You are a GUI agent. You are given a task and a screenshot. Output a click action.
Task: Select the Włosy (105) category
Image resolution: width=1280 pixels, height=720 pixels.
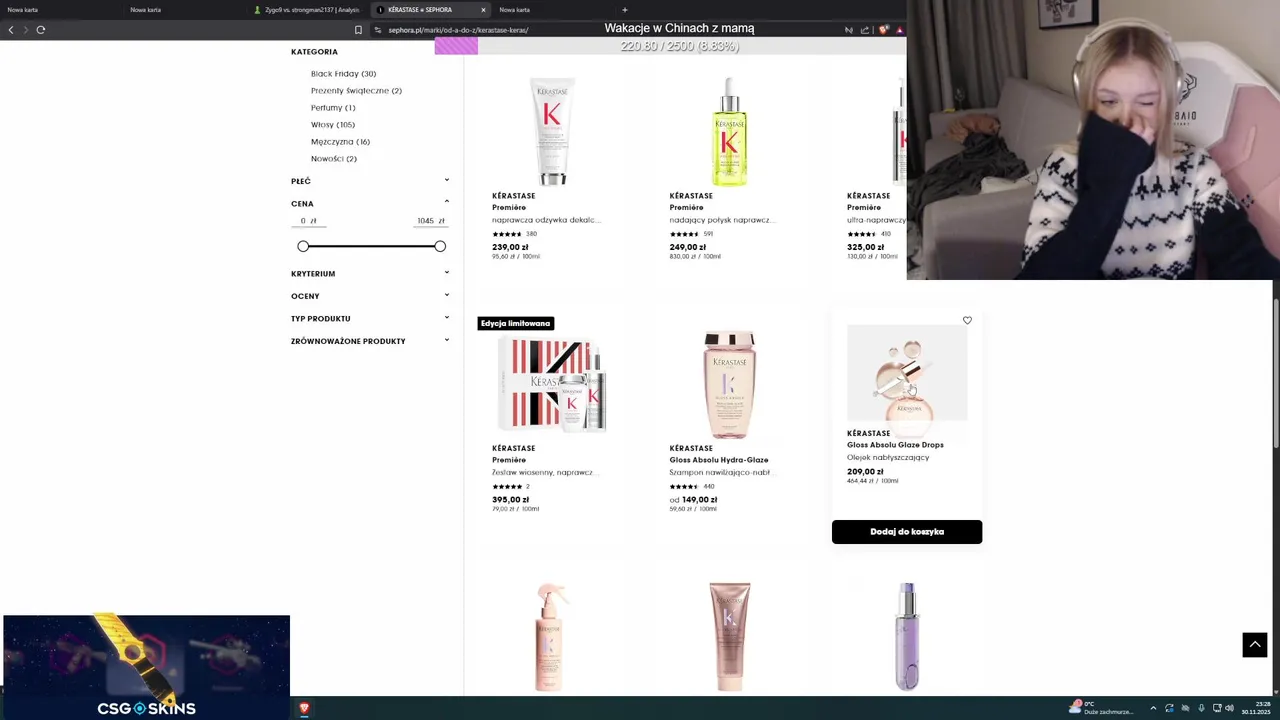tap(333, 125)
